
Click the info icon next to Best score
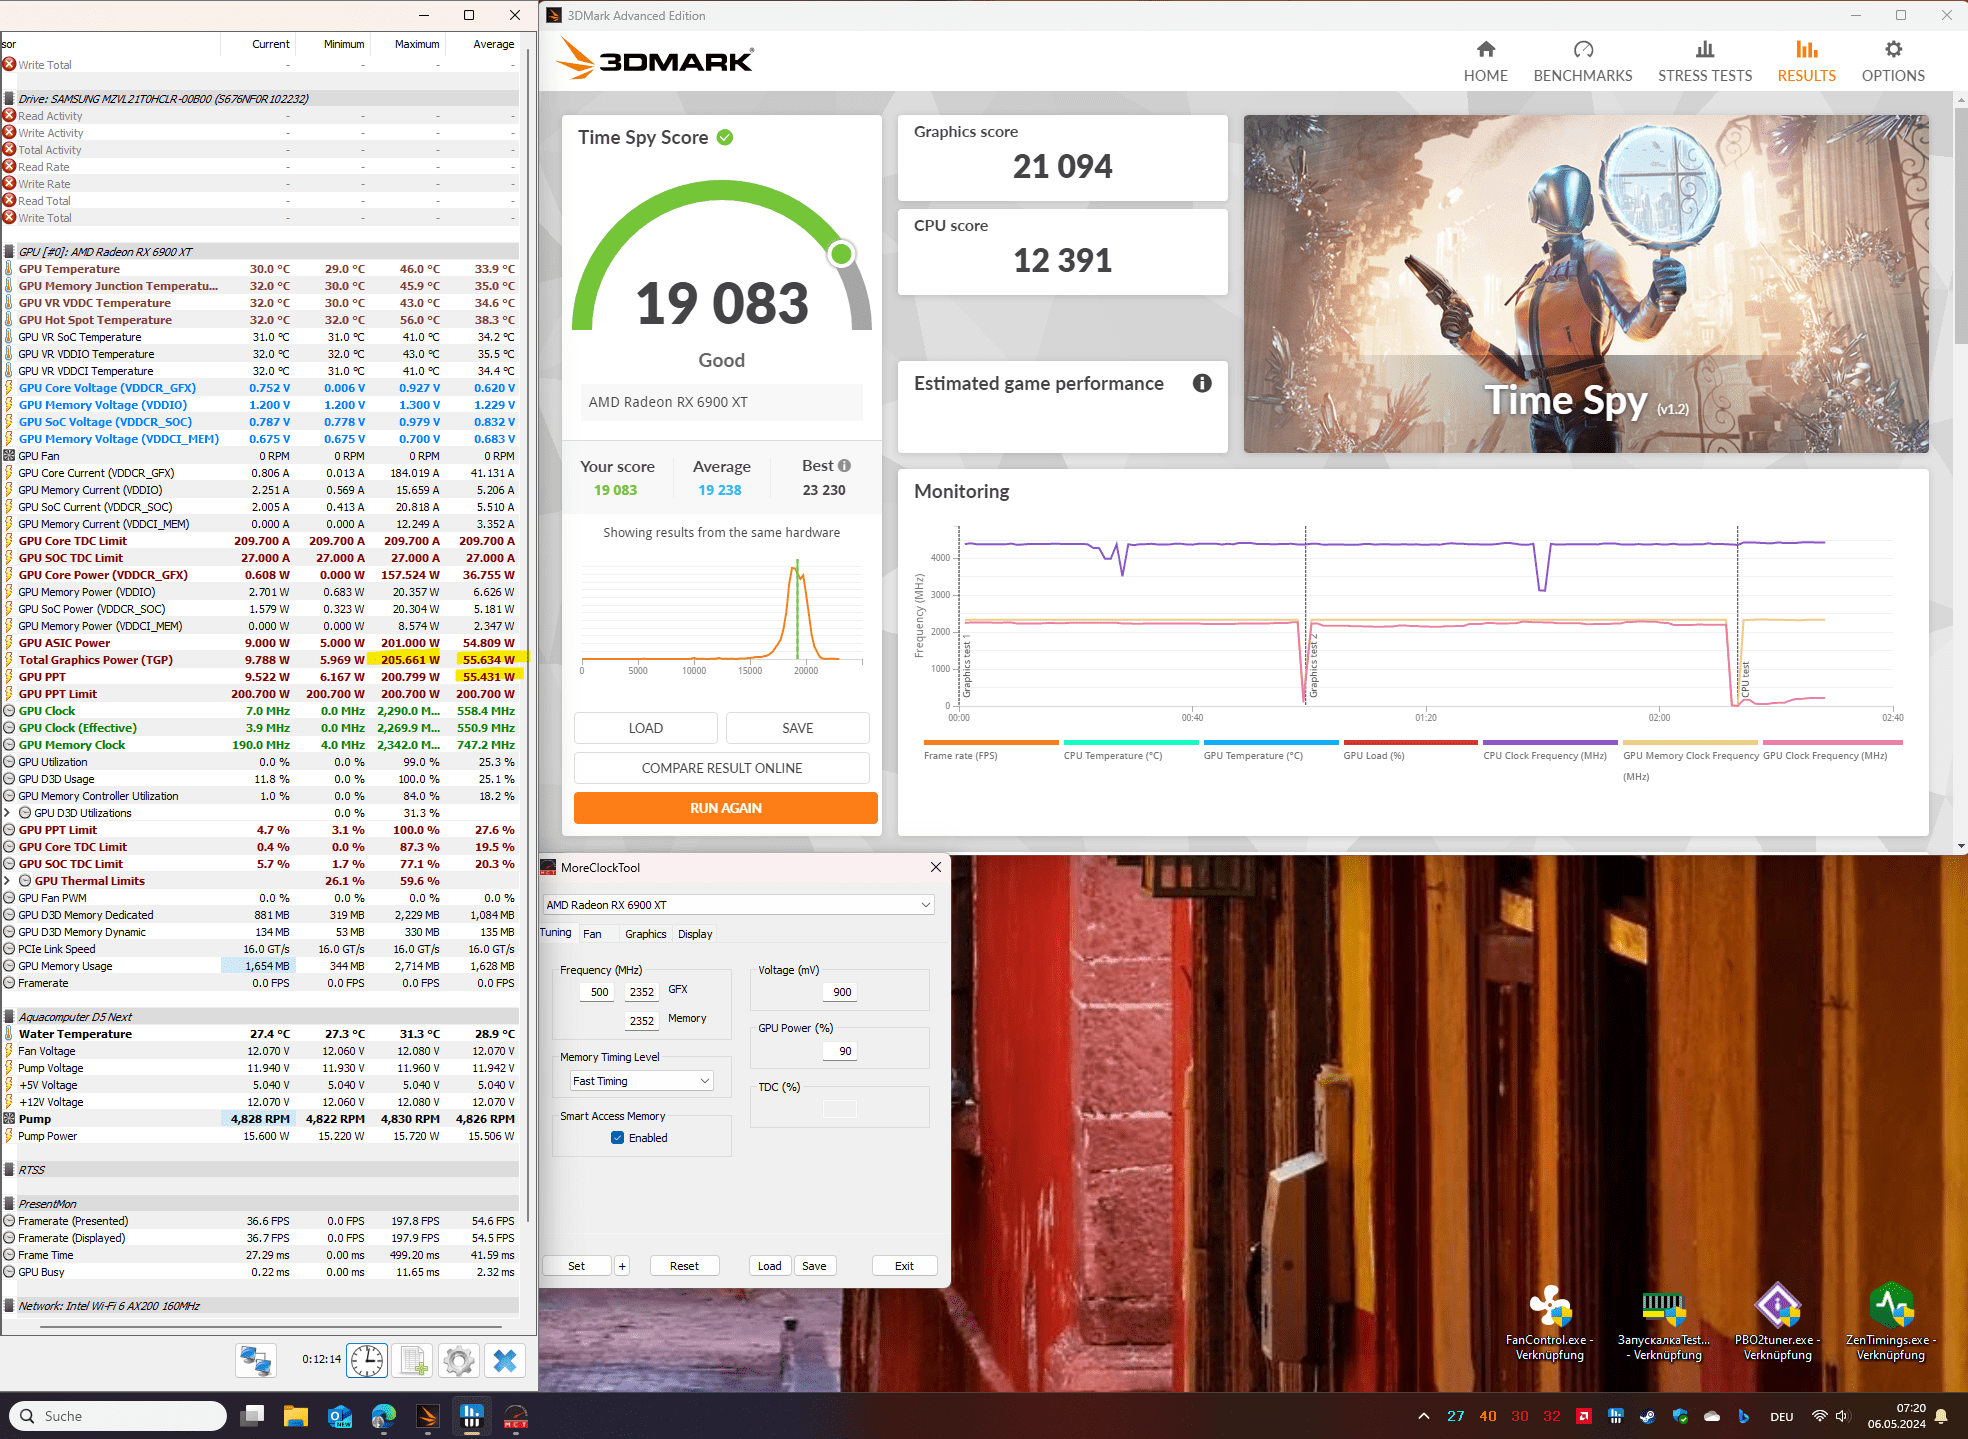coord(844,466)
